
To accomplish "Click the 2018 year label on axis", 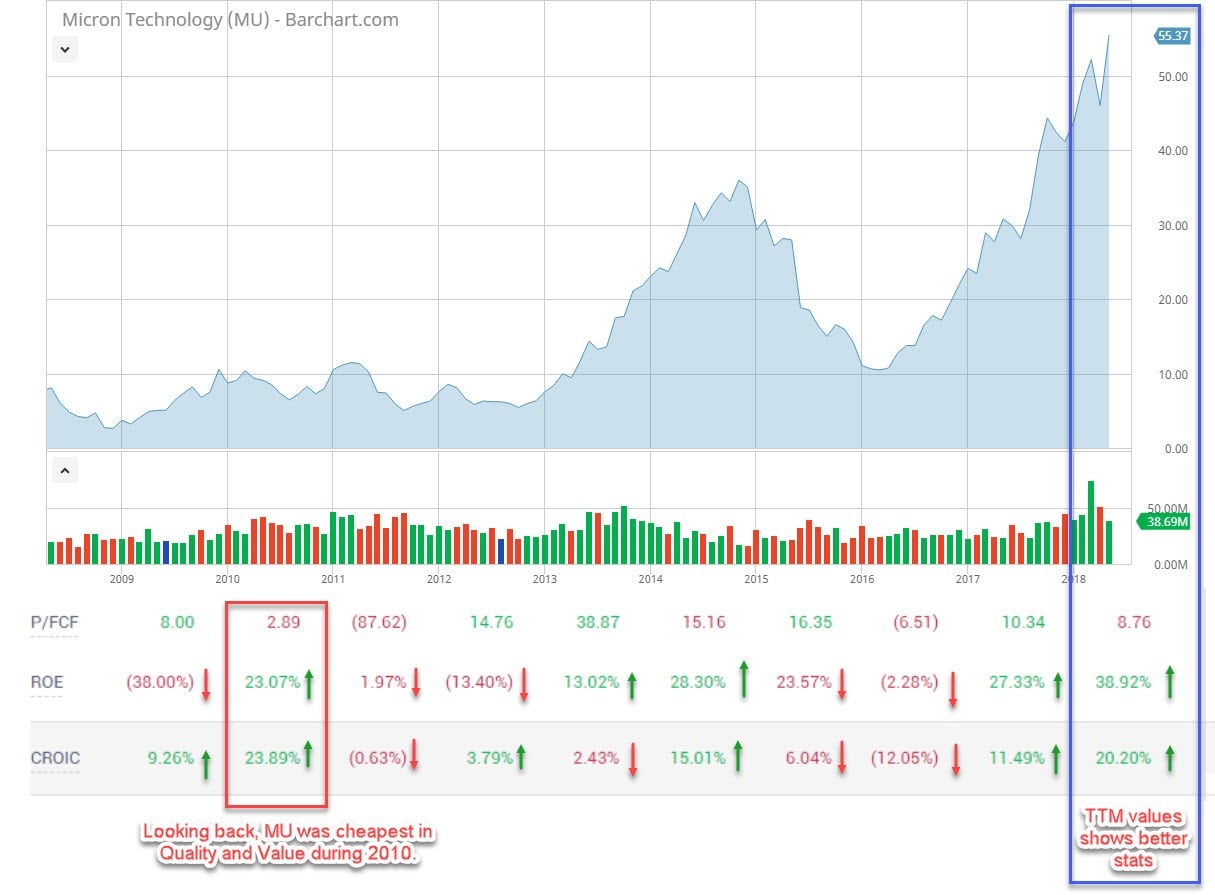I will 1073,579.
